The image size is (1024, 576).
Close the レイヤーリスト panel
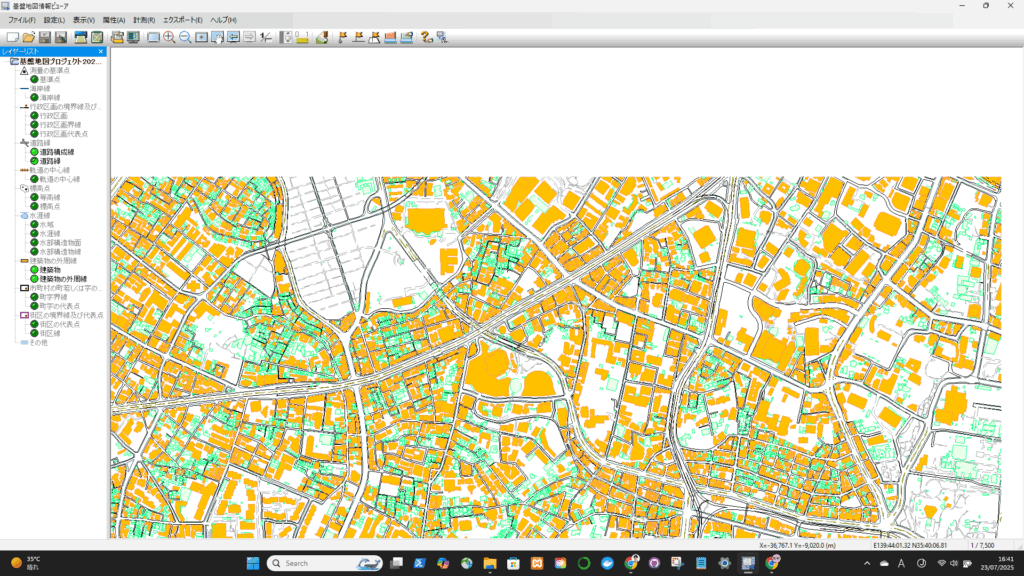click(100, 51)
